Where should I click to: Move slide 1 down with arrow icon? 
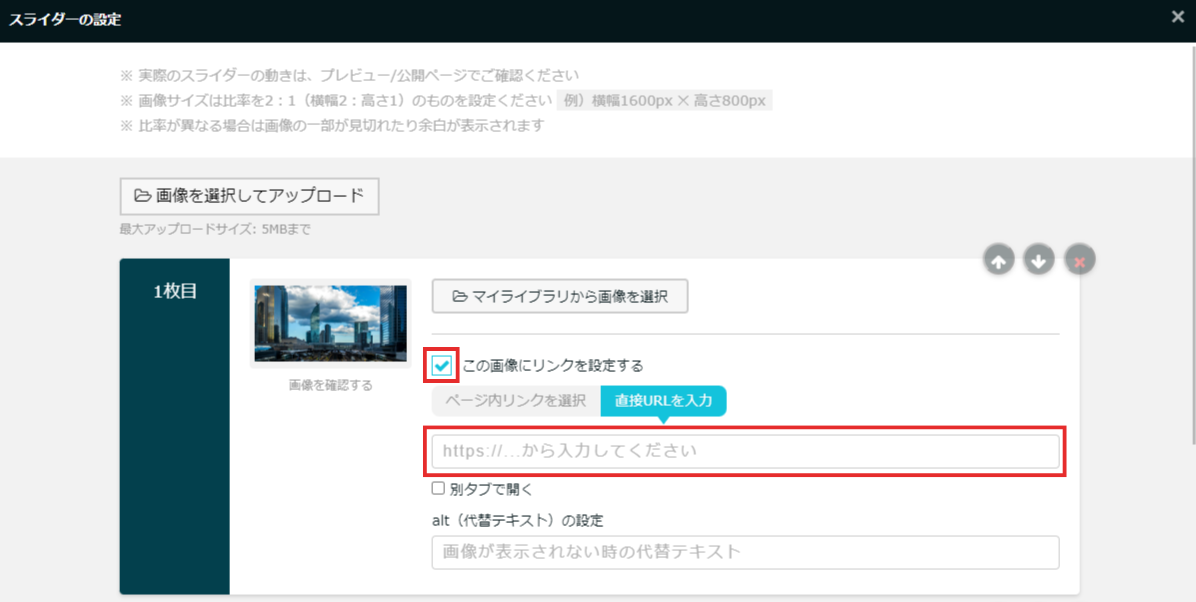(1039, 259)
